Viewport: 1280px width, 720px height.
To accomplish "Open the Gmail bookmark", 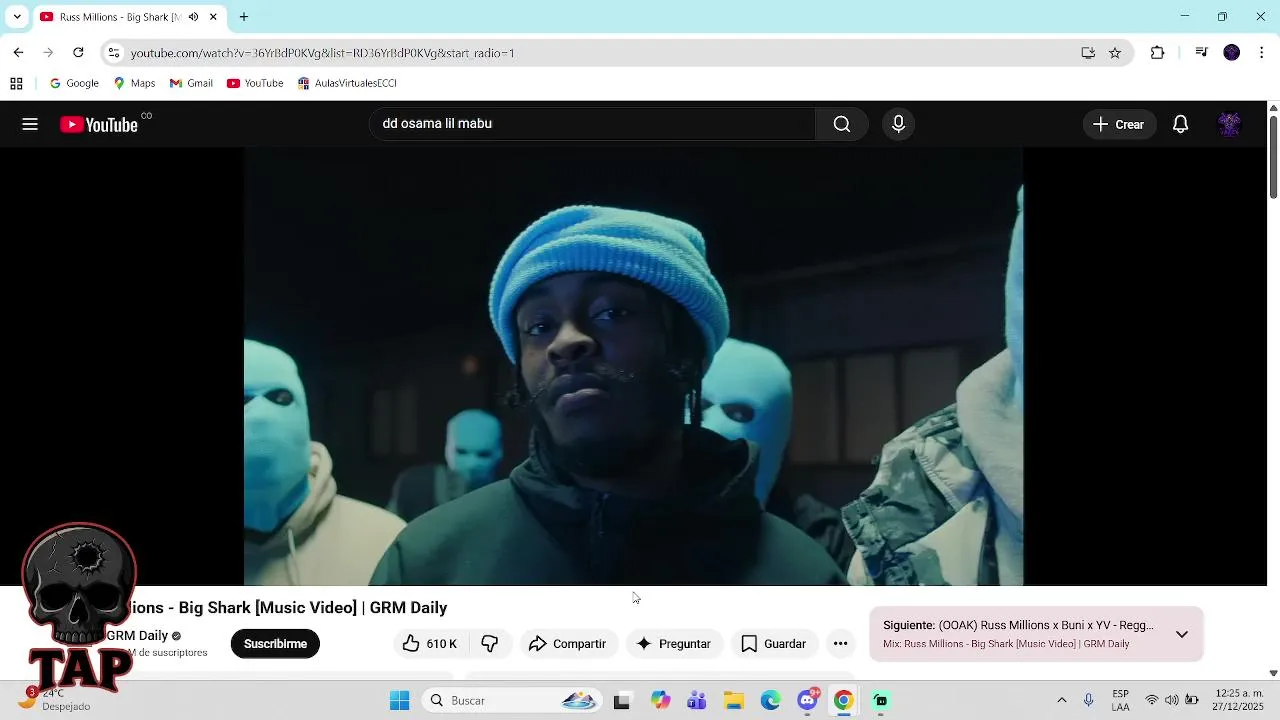I will coord(191,83).
